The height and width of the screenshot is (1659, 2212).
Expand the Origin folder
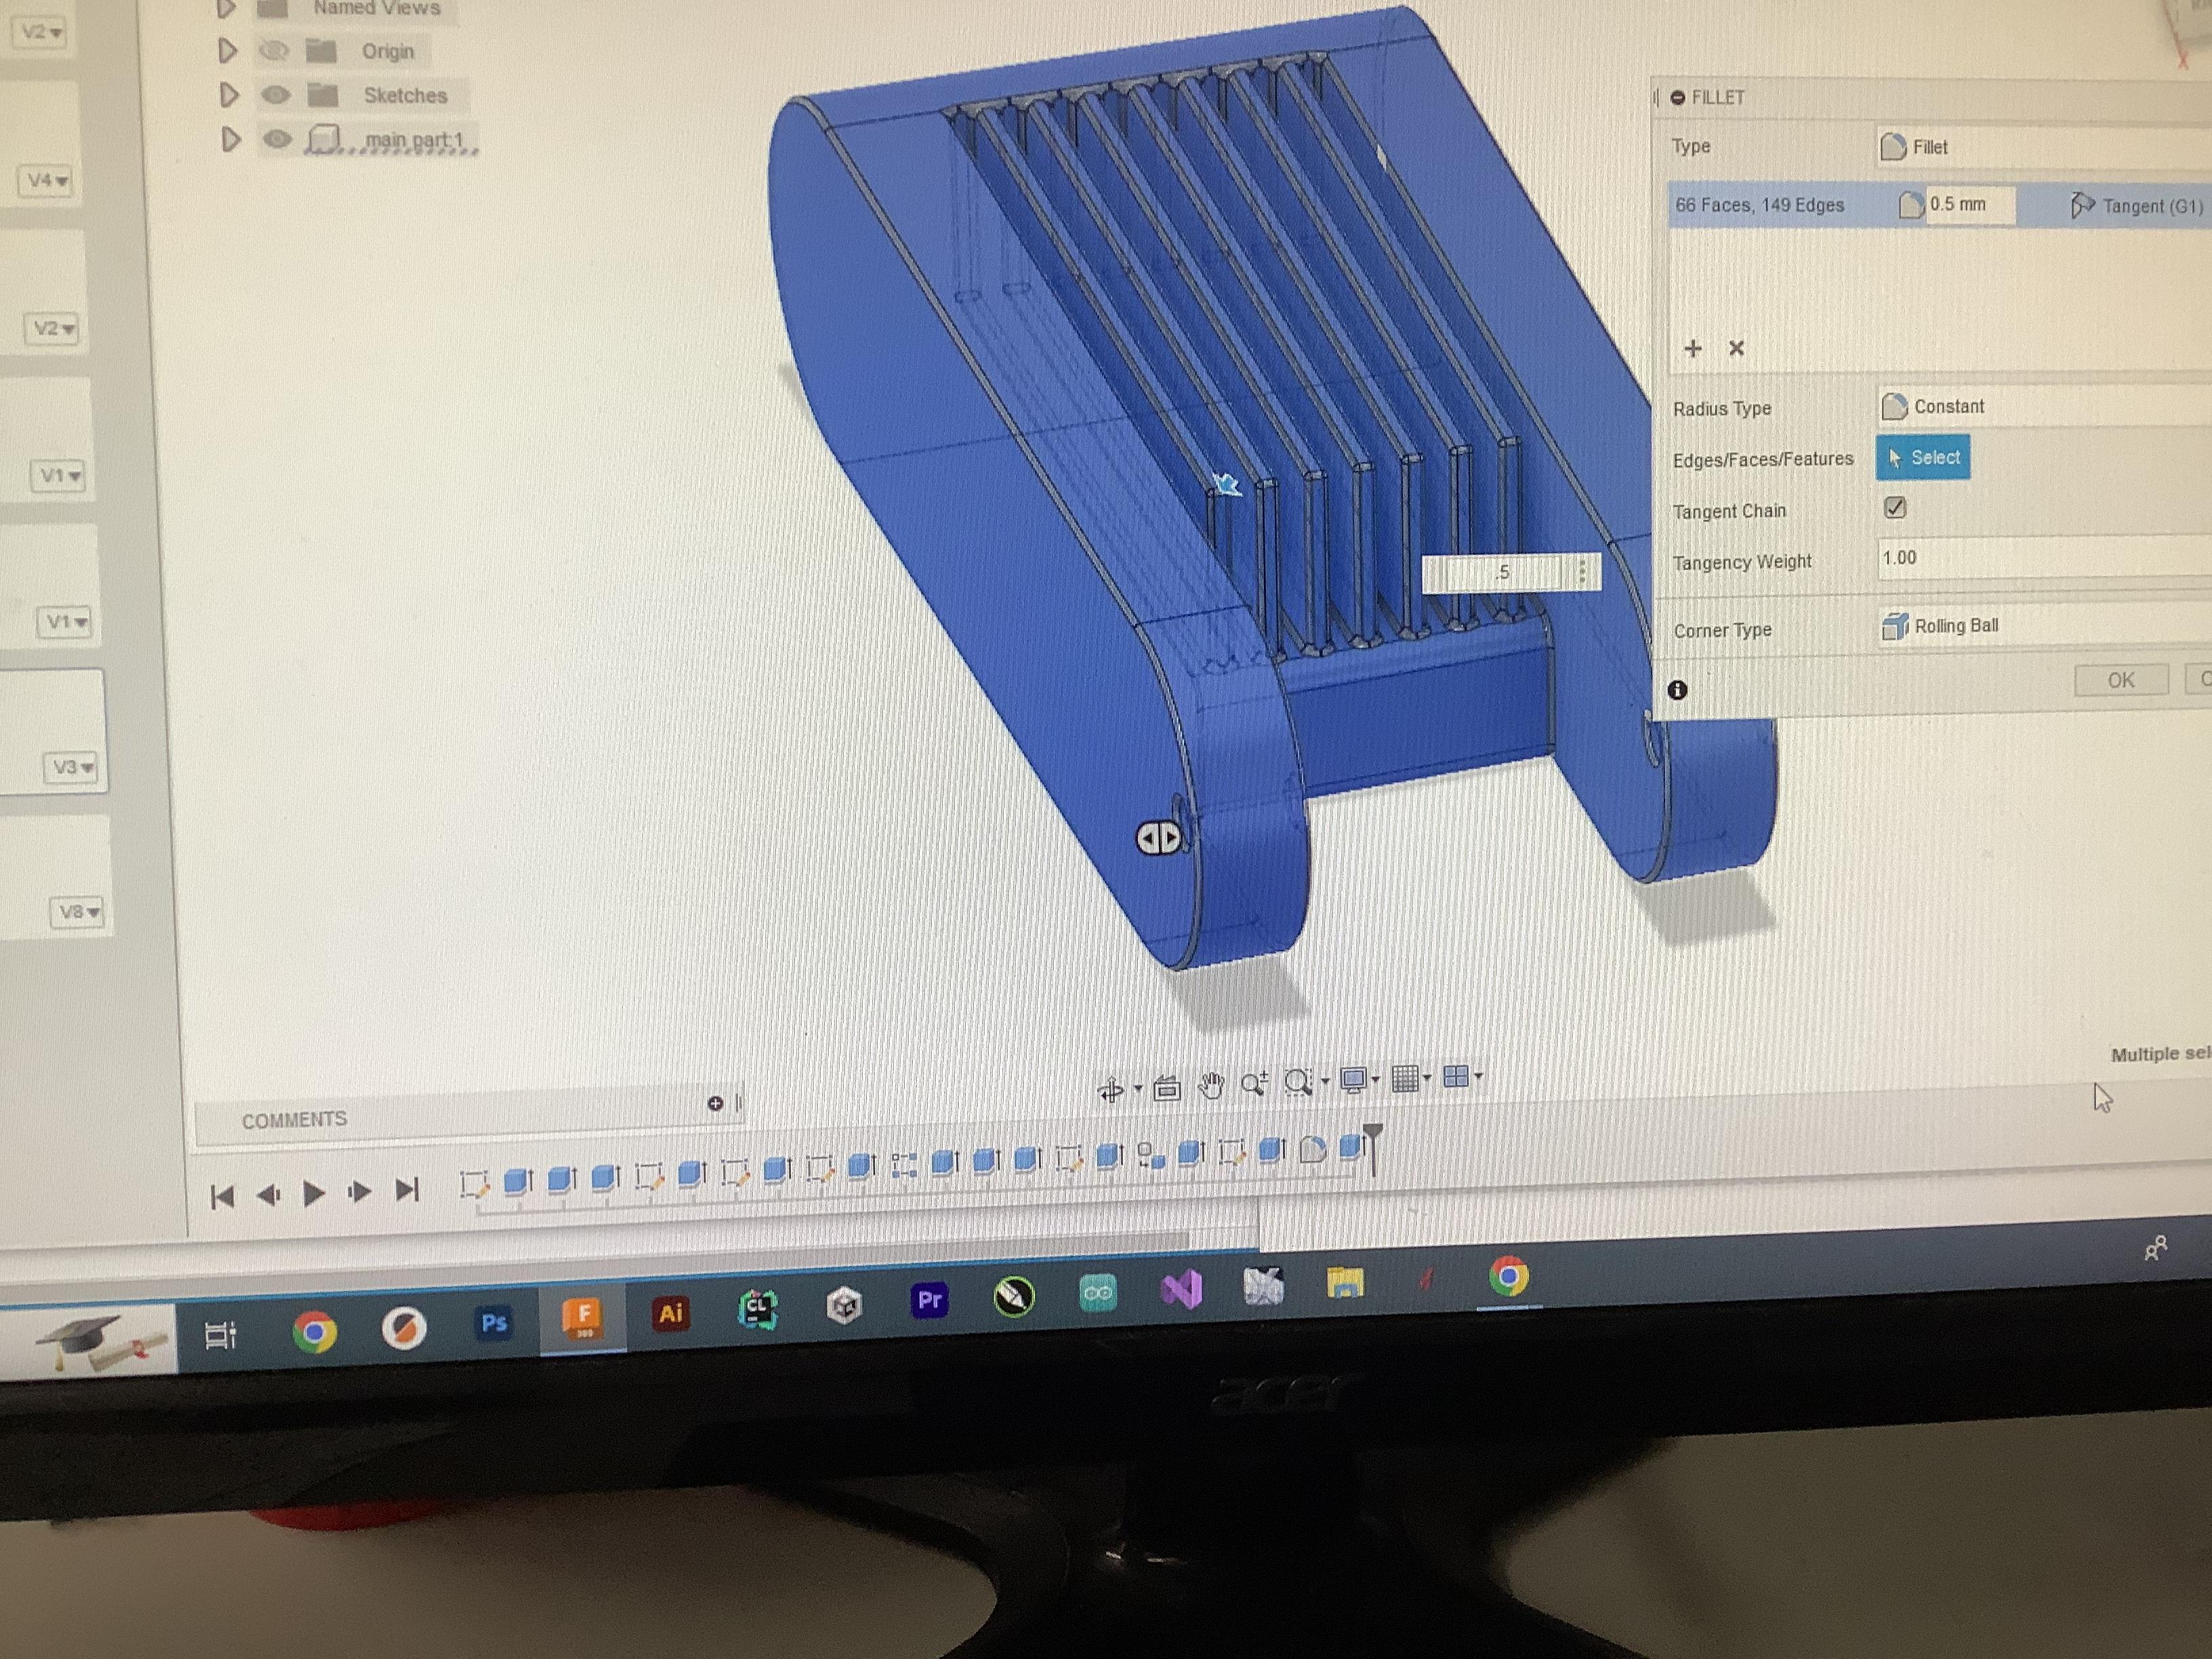click(x=228, y=50)
